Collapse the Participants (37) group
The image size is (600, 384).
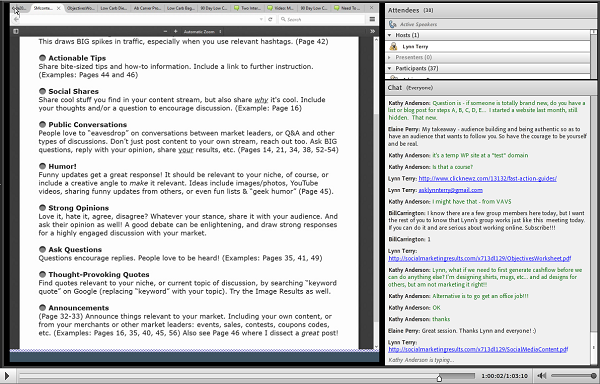(x=390, y=68)
